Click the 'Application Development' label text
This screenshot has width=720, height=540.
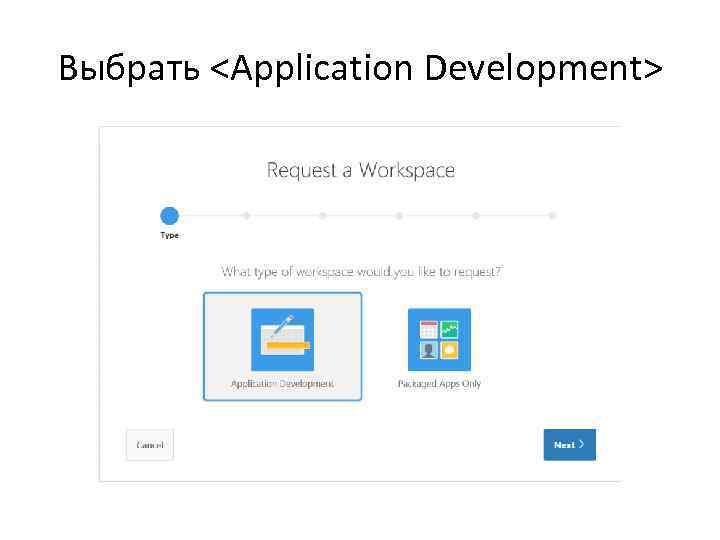tap(282, 384)
